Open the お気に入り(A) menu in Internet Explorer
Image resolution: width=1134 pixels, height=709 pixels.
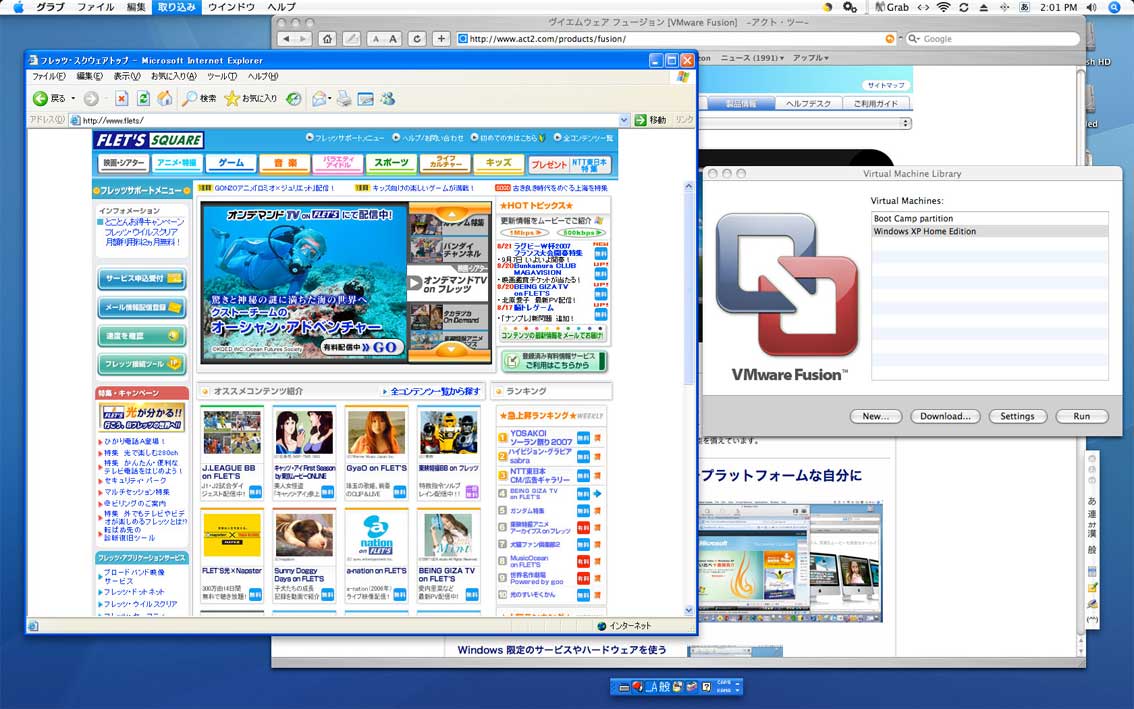click(x=174, y=76)
